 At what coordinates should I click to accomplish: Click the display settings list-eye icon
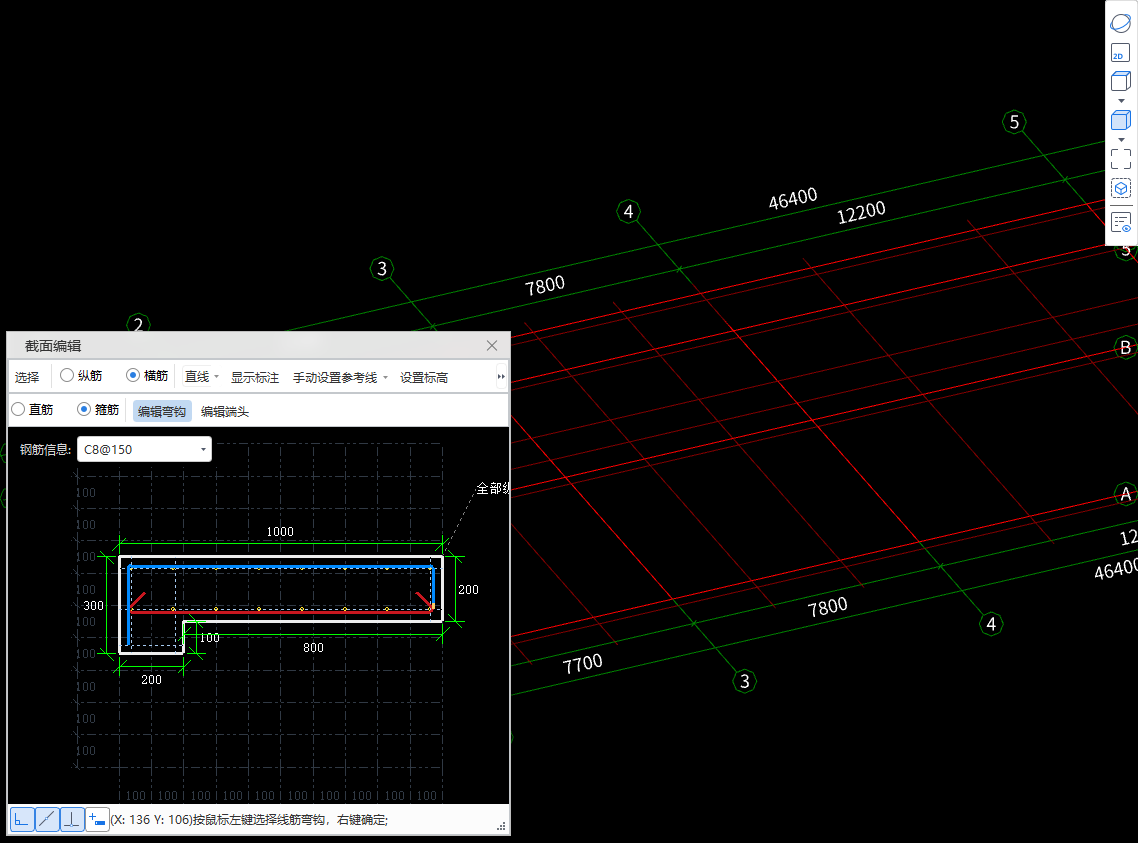1121,223
